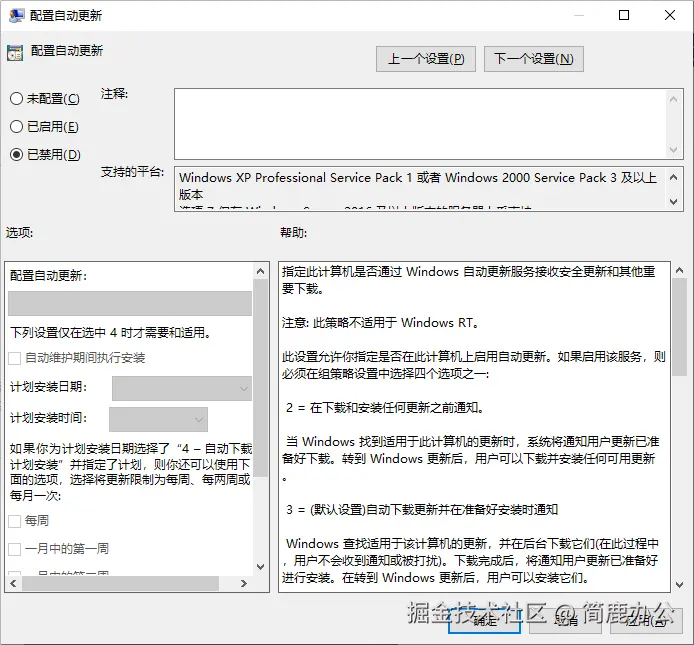Click the 应用(A) button
The height and width of the screenshot is (645, 694).
646,620
